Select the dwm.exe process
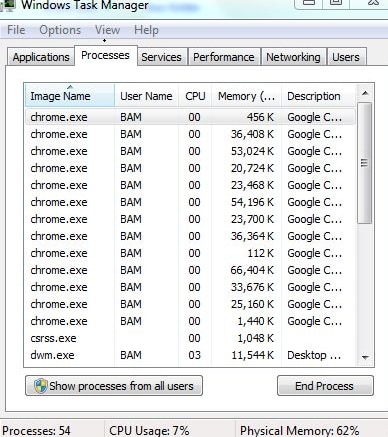Viewport: 388px width, 437px height. [x=190, y=355]
